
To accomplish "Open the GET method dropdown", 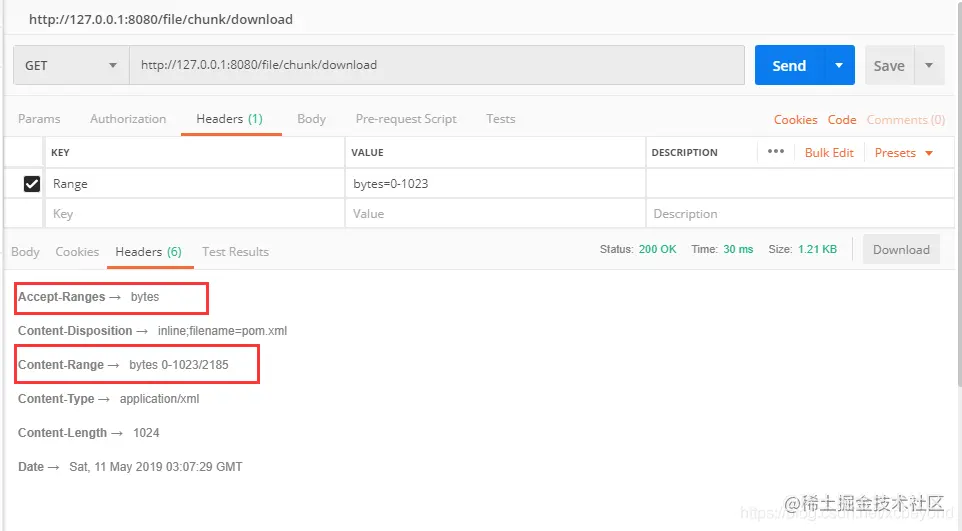I will coord(71,65).
